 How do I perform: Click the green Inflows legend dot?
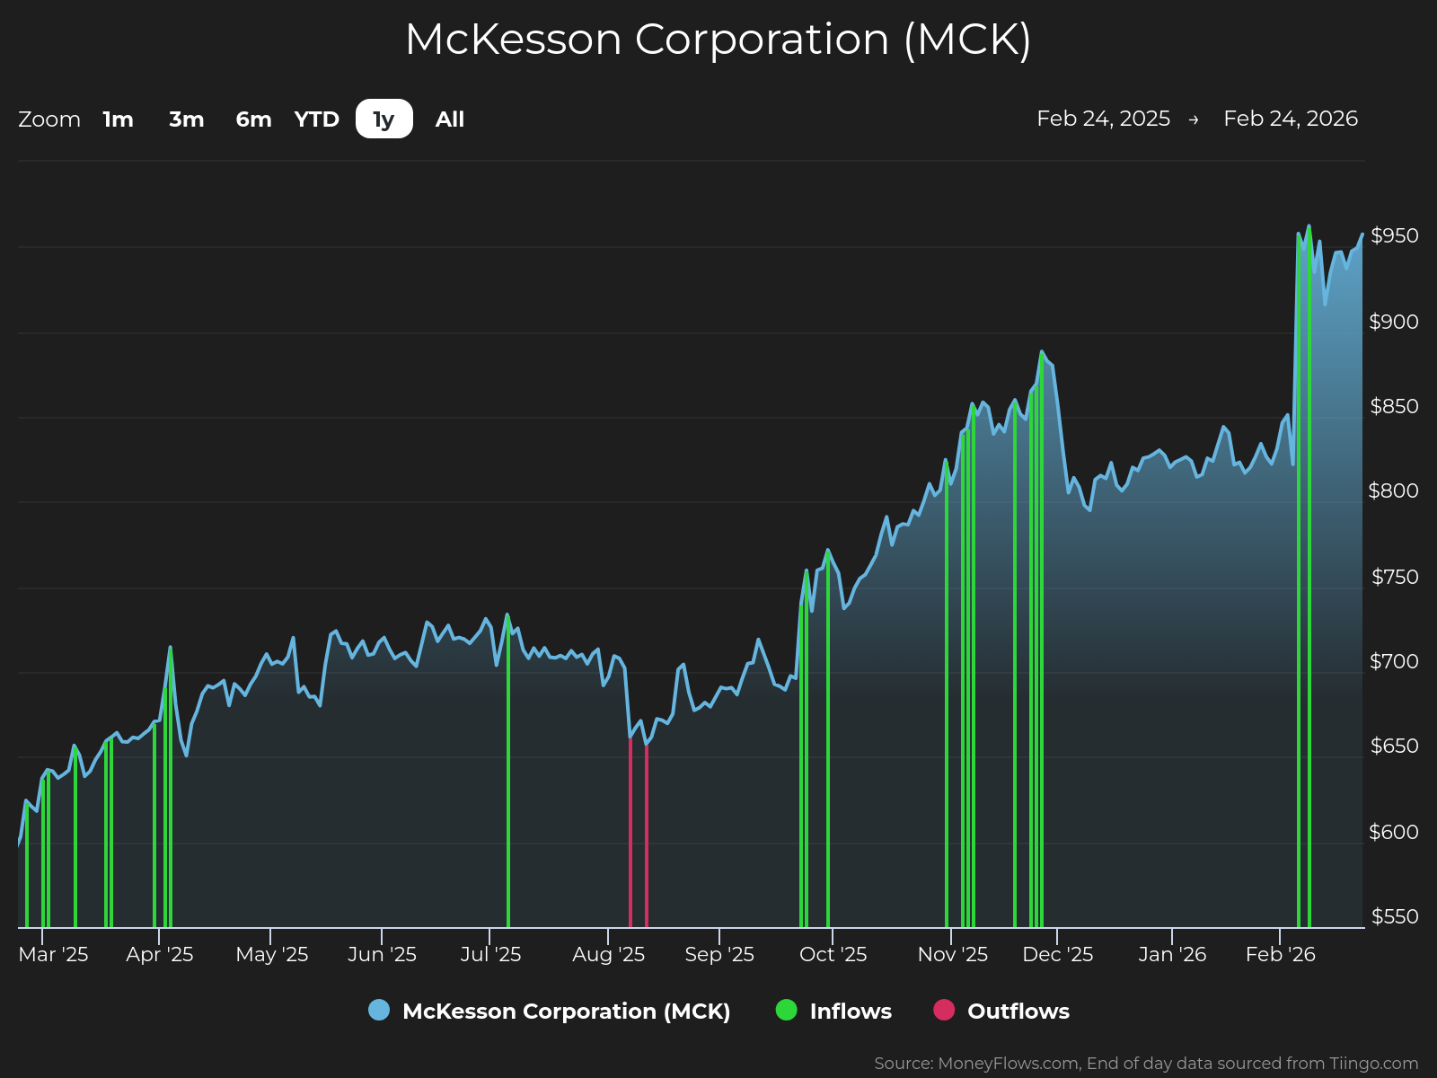pos(787,1010)
